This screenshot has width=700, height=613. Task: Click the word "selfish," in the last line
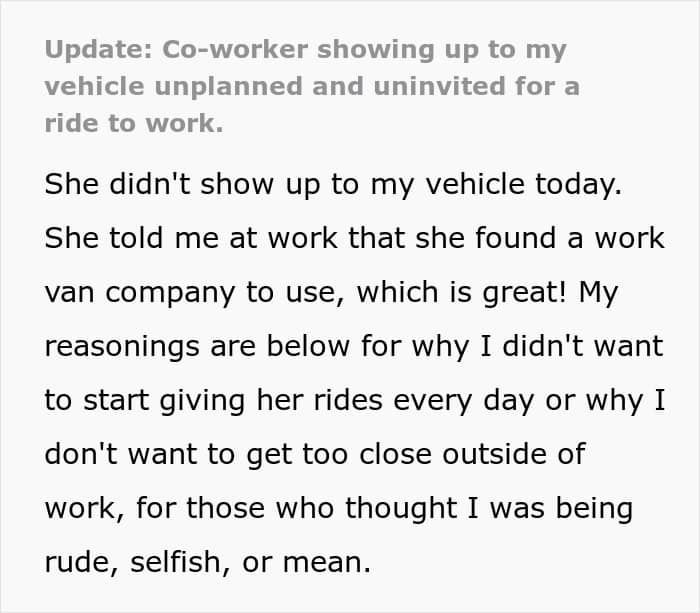[180, 562]
